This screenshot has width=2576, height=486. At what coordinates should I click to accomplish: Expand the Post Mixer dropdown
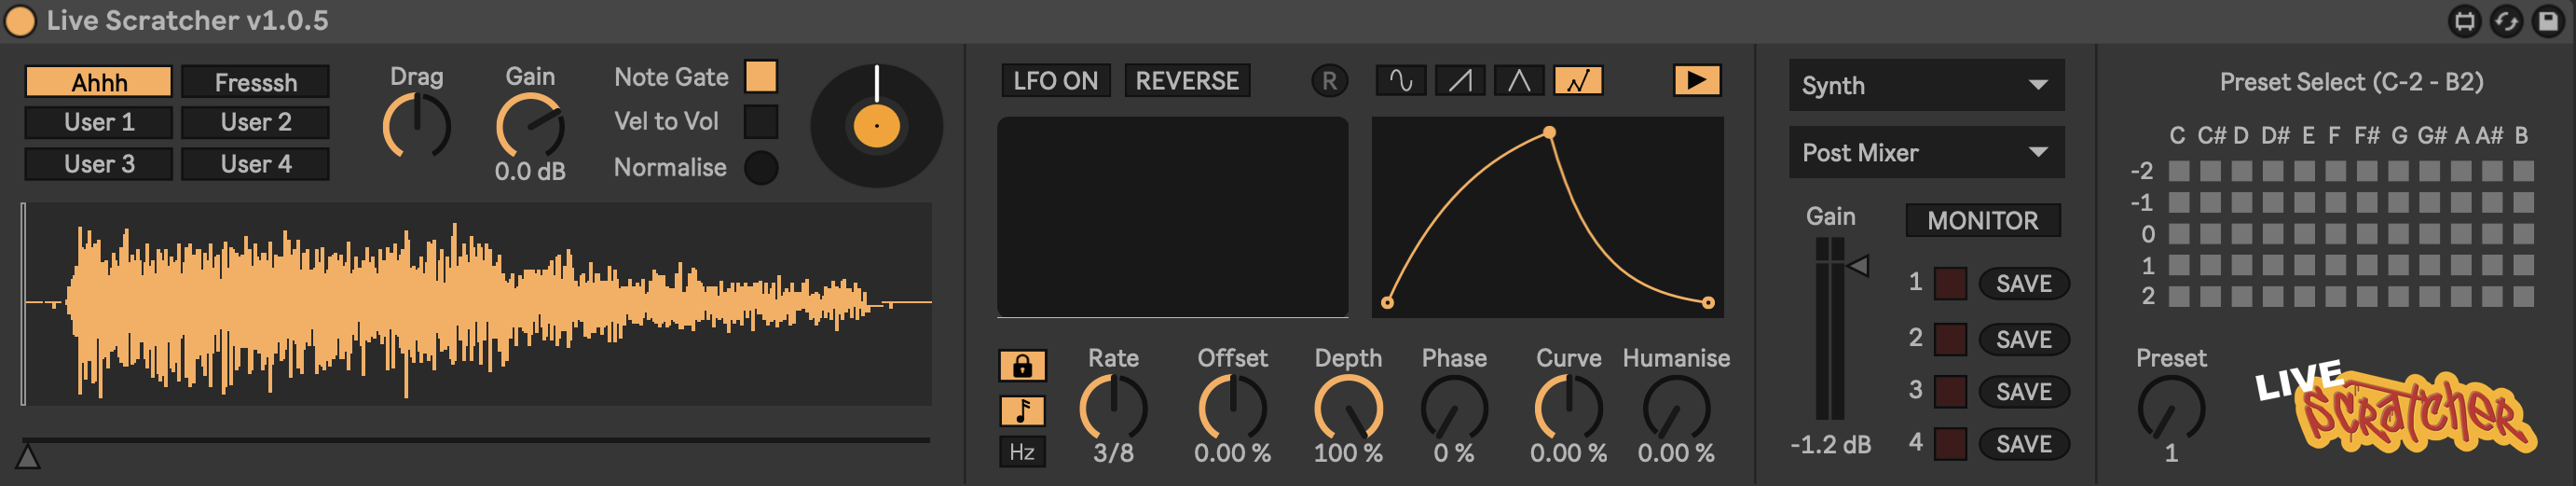pos(1925,153)
